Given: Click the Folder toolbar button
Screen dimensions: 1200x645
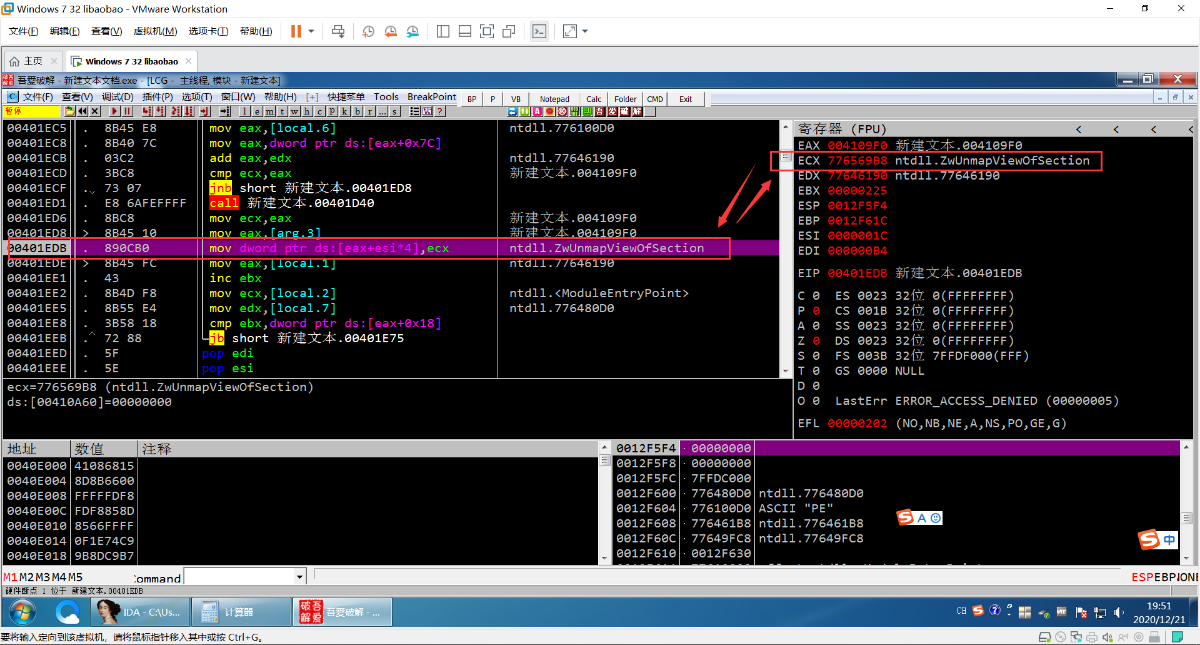Looking at the screenshot, I should [626, 99].
